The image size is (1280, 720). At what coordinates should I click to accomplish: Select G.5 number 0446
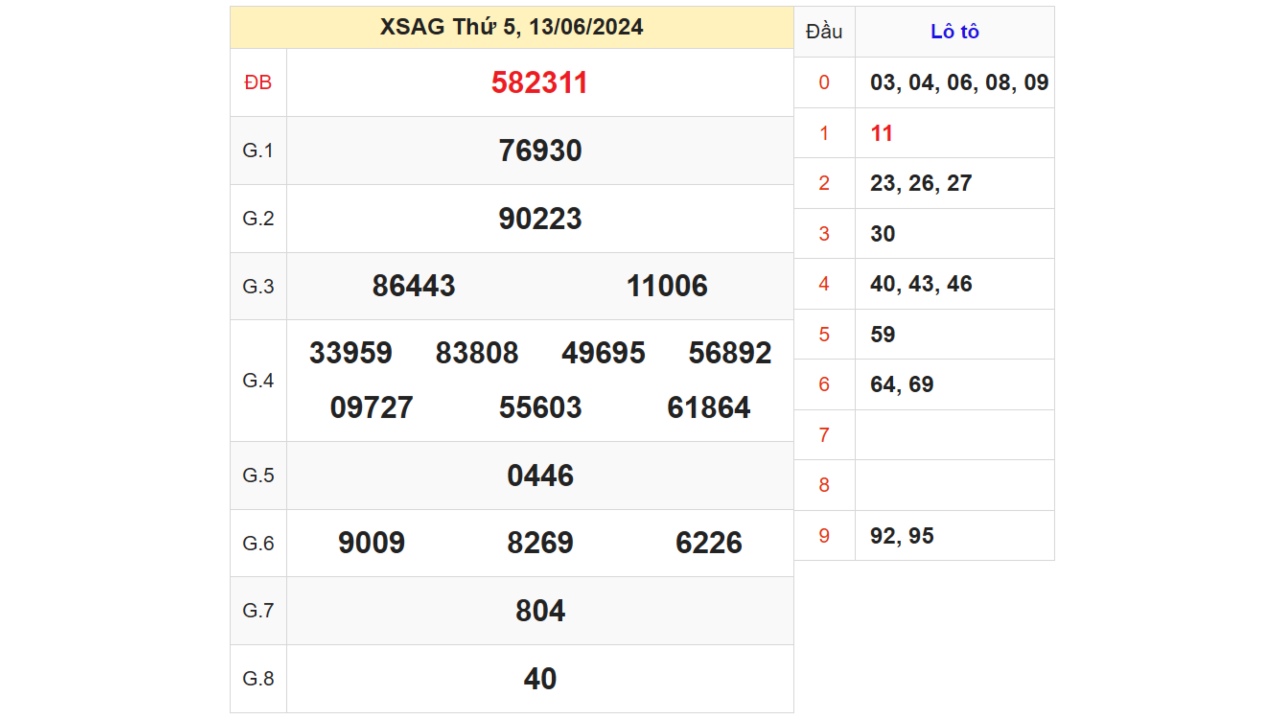pos(540,476)
